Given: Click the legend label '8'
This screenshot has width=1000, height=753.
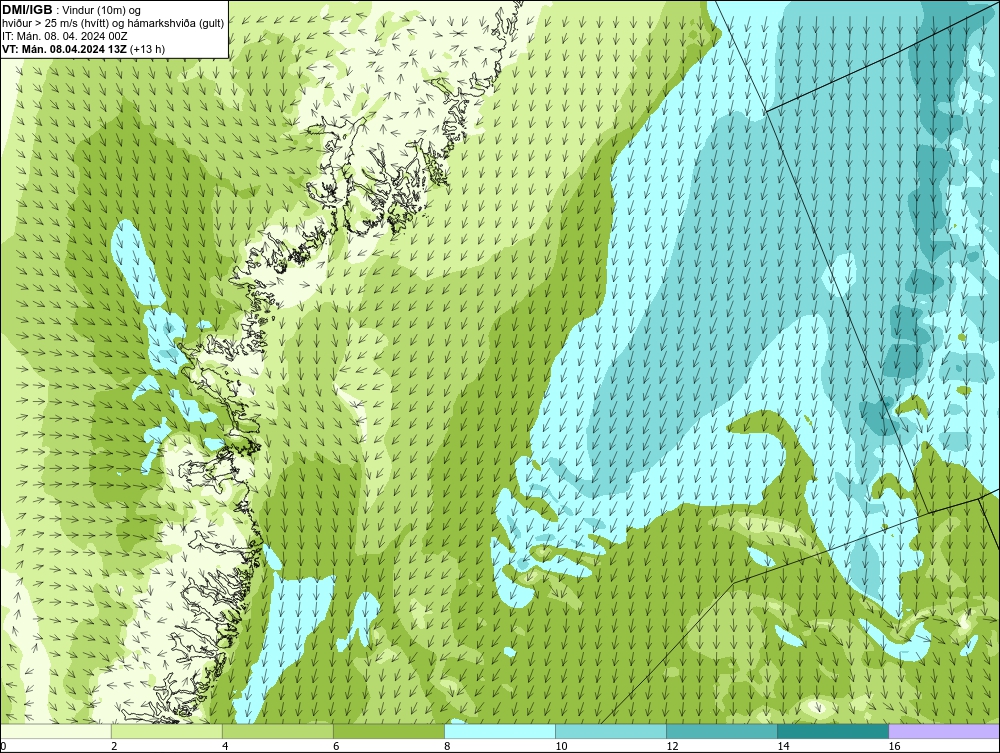Looking at the screenshot, I should [447, 746].
